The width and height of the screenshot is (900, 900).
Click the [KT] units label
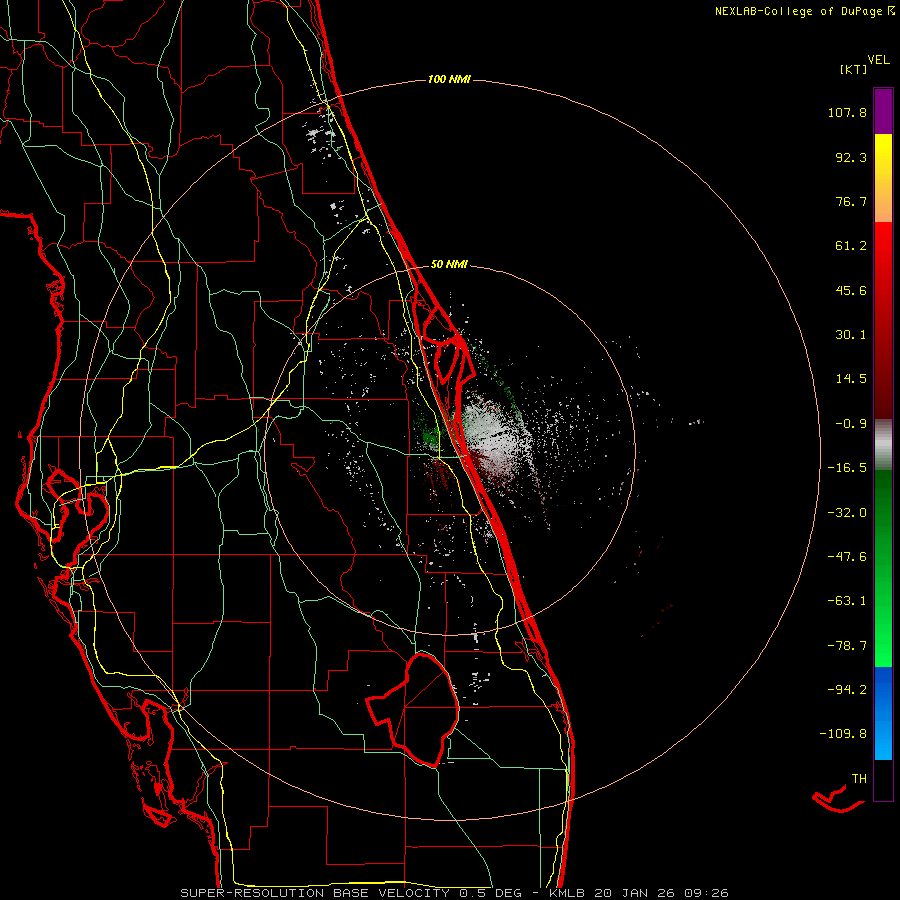tap(853, 69)
